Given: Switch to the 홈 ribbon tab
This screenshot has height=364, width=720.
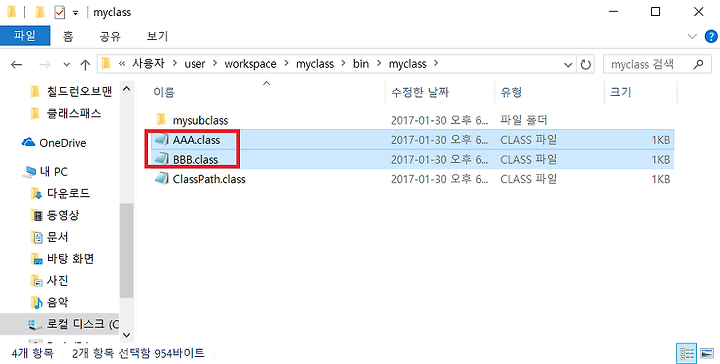Looking at the screenshot, I should [68, 36].
